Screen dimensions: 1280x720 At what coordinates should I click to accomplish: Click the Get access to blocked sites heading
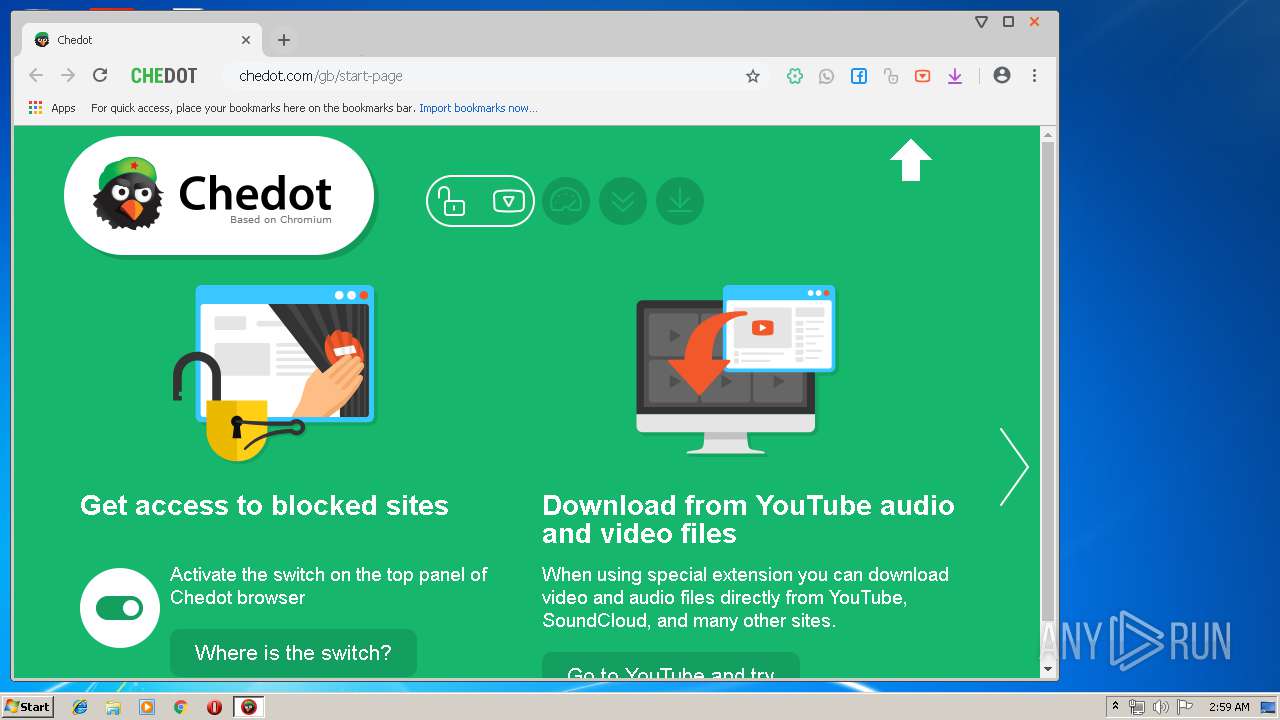point(264,505)
